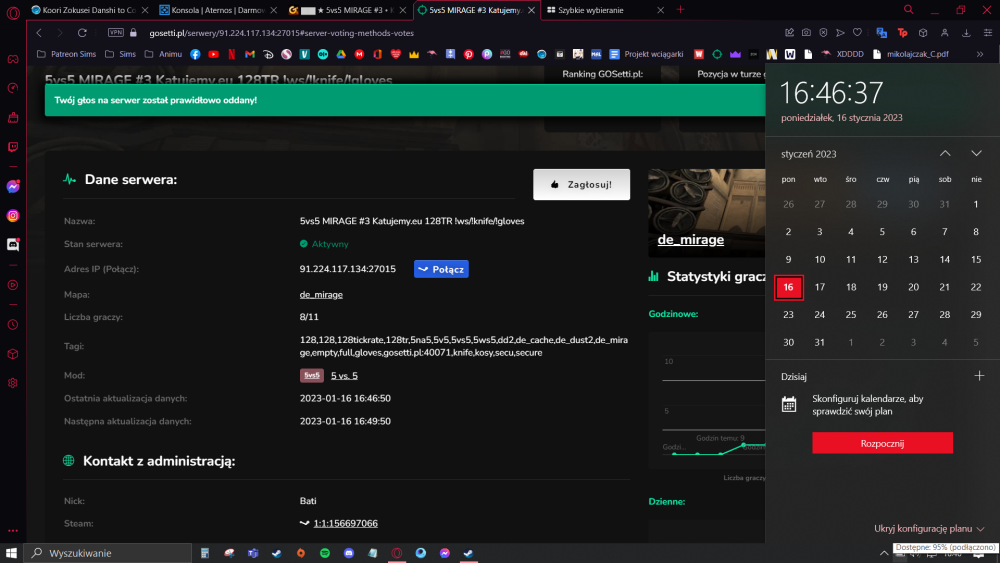Open Discord in the Opera sidebar
Screen dimensions: 1000x563
(x=13, y=244)
